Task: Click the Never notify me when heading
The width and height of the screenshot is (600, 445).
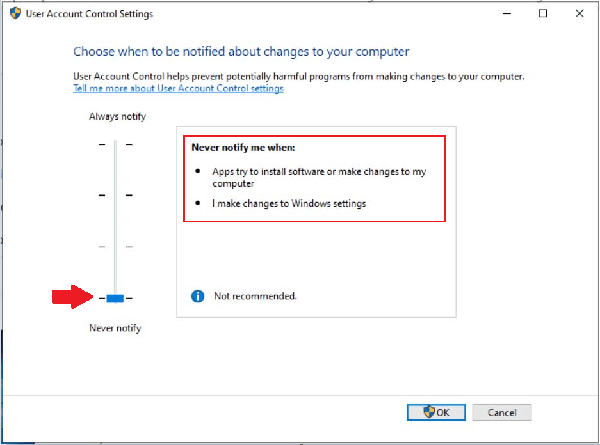Action: [233, 148]
